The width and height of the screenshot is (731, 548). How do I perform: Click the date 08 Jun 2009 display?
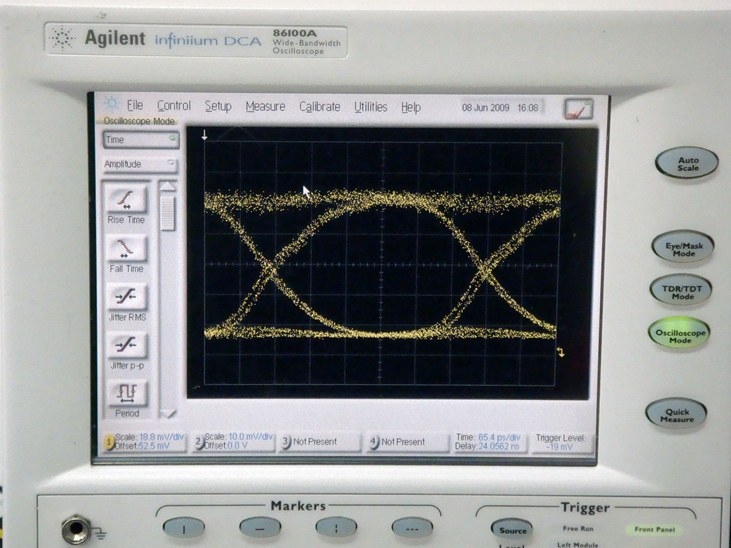[x=485, y=108]
